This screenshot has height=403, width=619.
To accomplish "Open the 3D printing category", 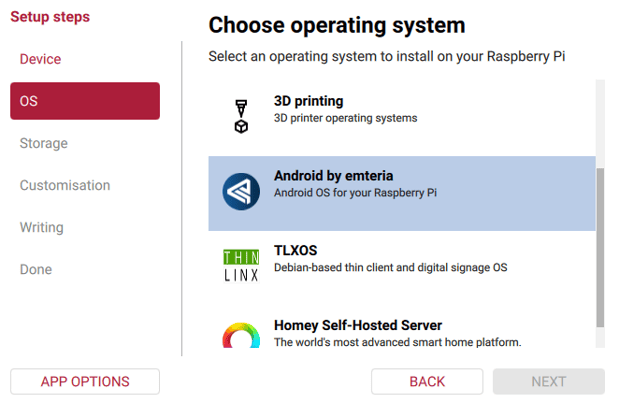I will pyautogui.click(x=402, y=117).
